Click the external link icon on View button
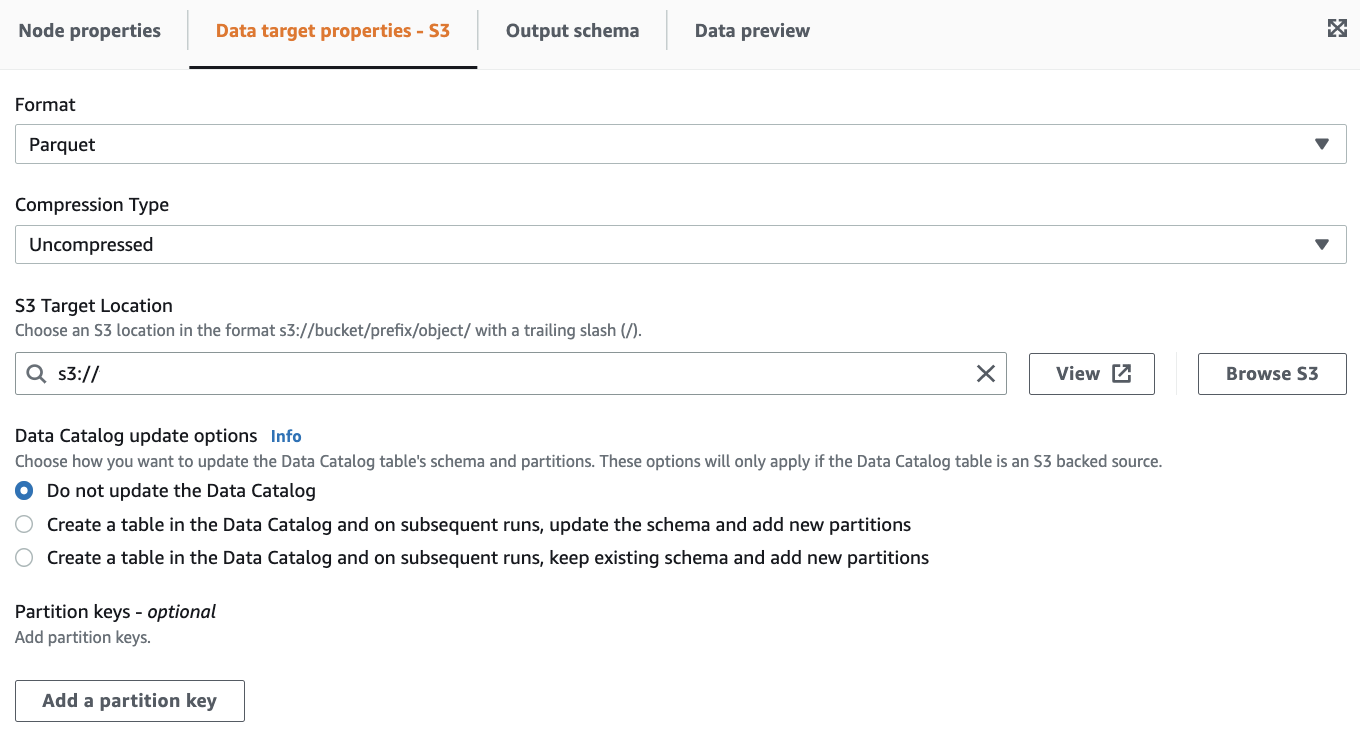Screen dimensions: 1360x734 1122,374
